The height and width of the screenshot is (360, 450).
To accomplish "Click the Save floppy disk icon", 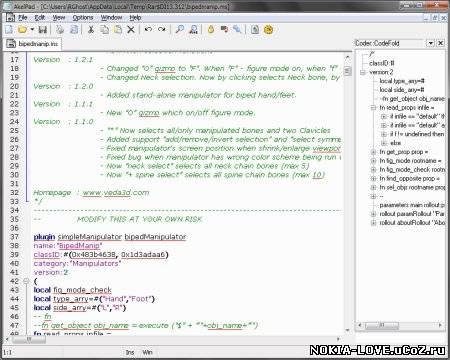I will (42, 30).
